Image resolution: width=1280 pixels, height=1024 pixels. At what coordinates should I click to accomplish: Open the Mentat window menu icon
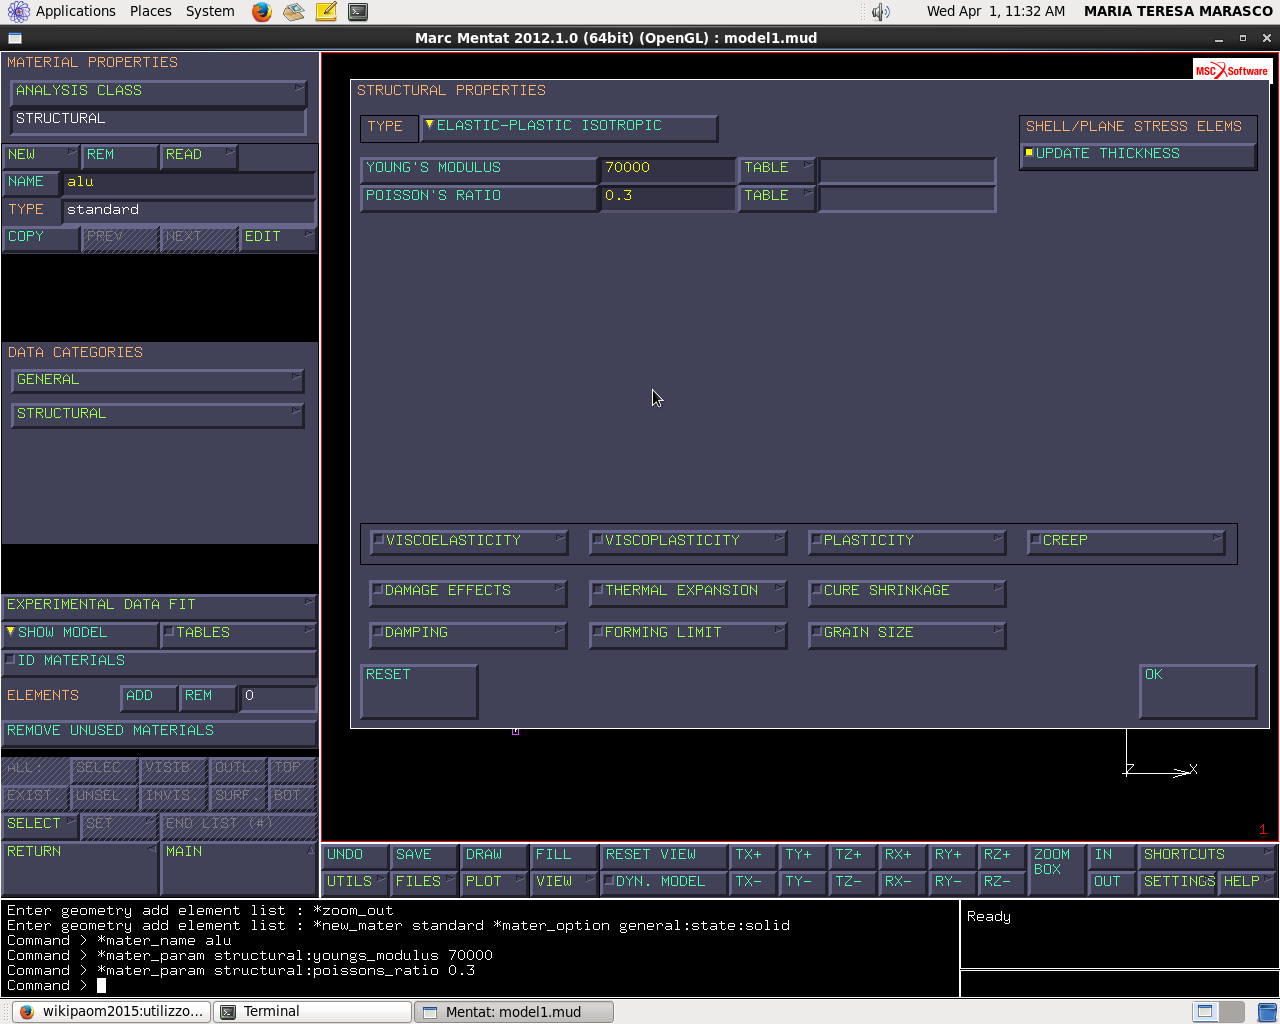(x=14, y=38)
